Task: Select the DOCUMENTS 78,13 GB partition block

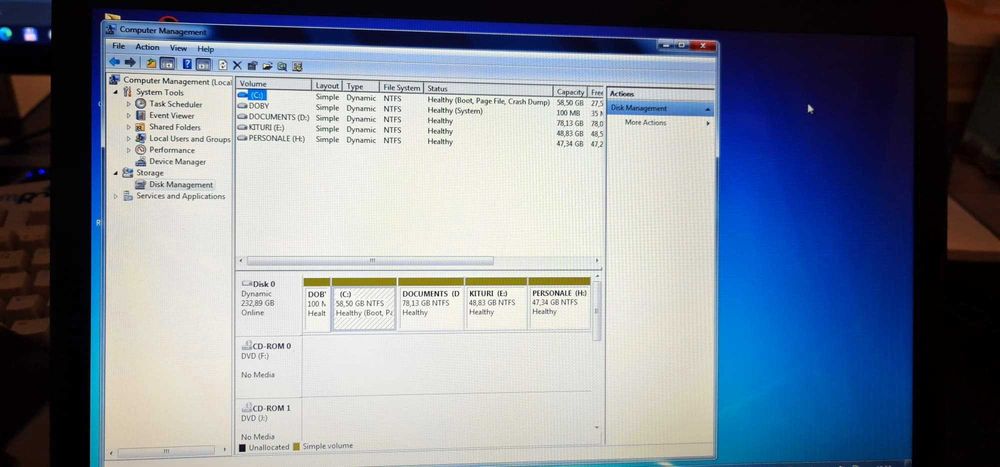Action: pos(431,304)
